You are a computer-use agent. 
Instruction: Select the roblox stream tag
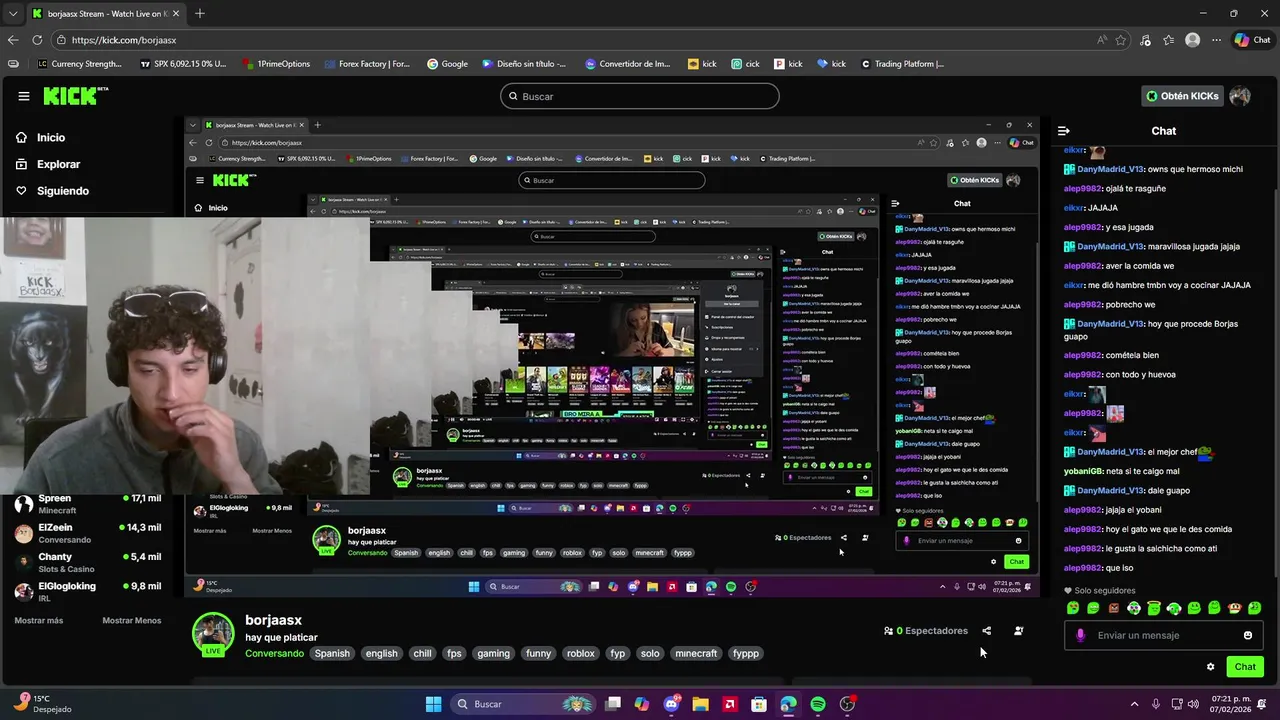tap(580, 654)
